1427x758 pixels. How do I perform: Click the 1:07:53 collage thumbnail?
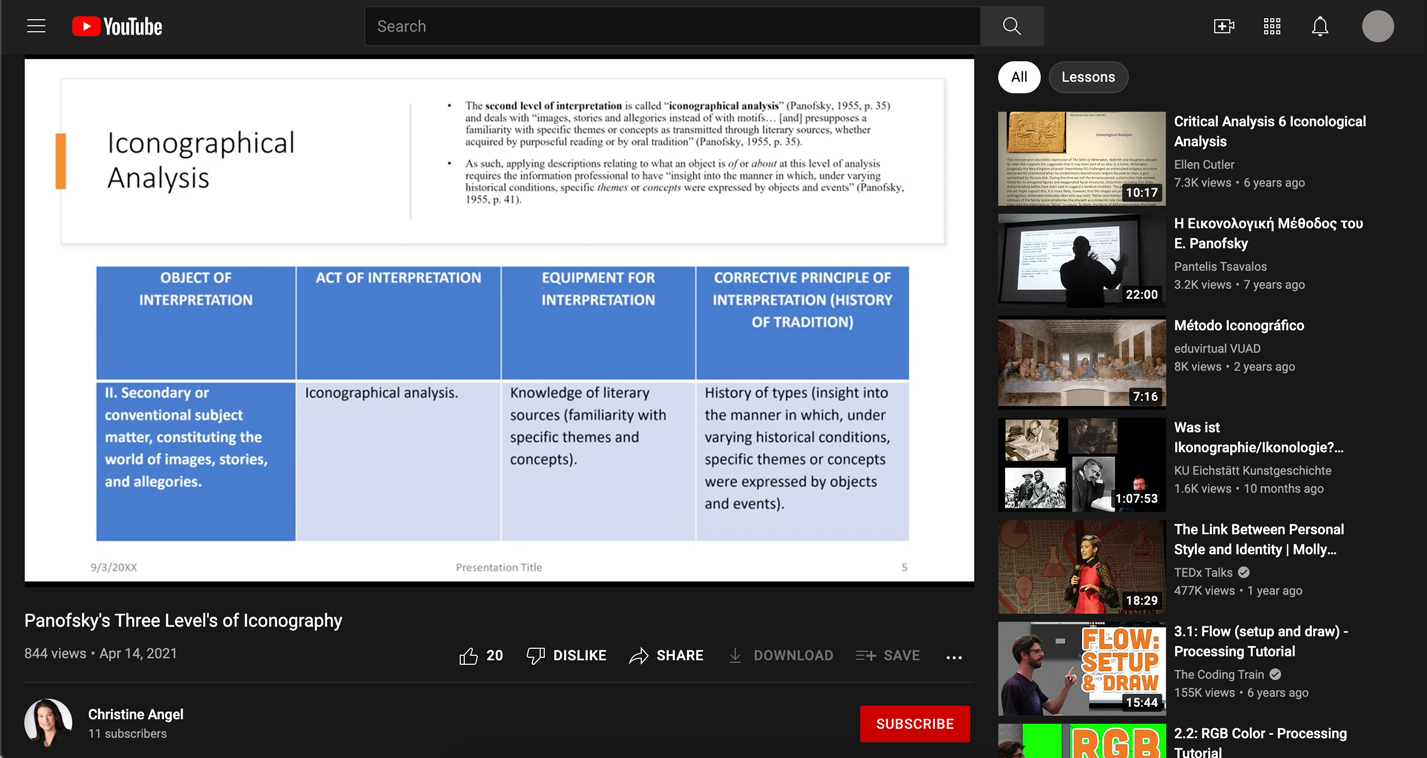pos(1082,465)
